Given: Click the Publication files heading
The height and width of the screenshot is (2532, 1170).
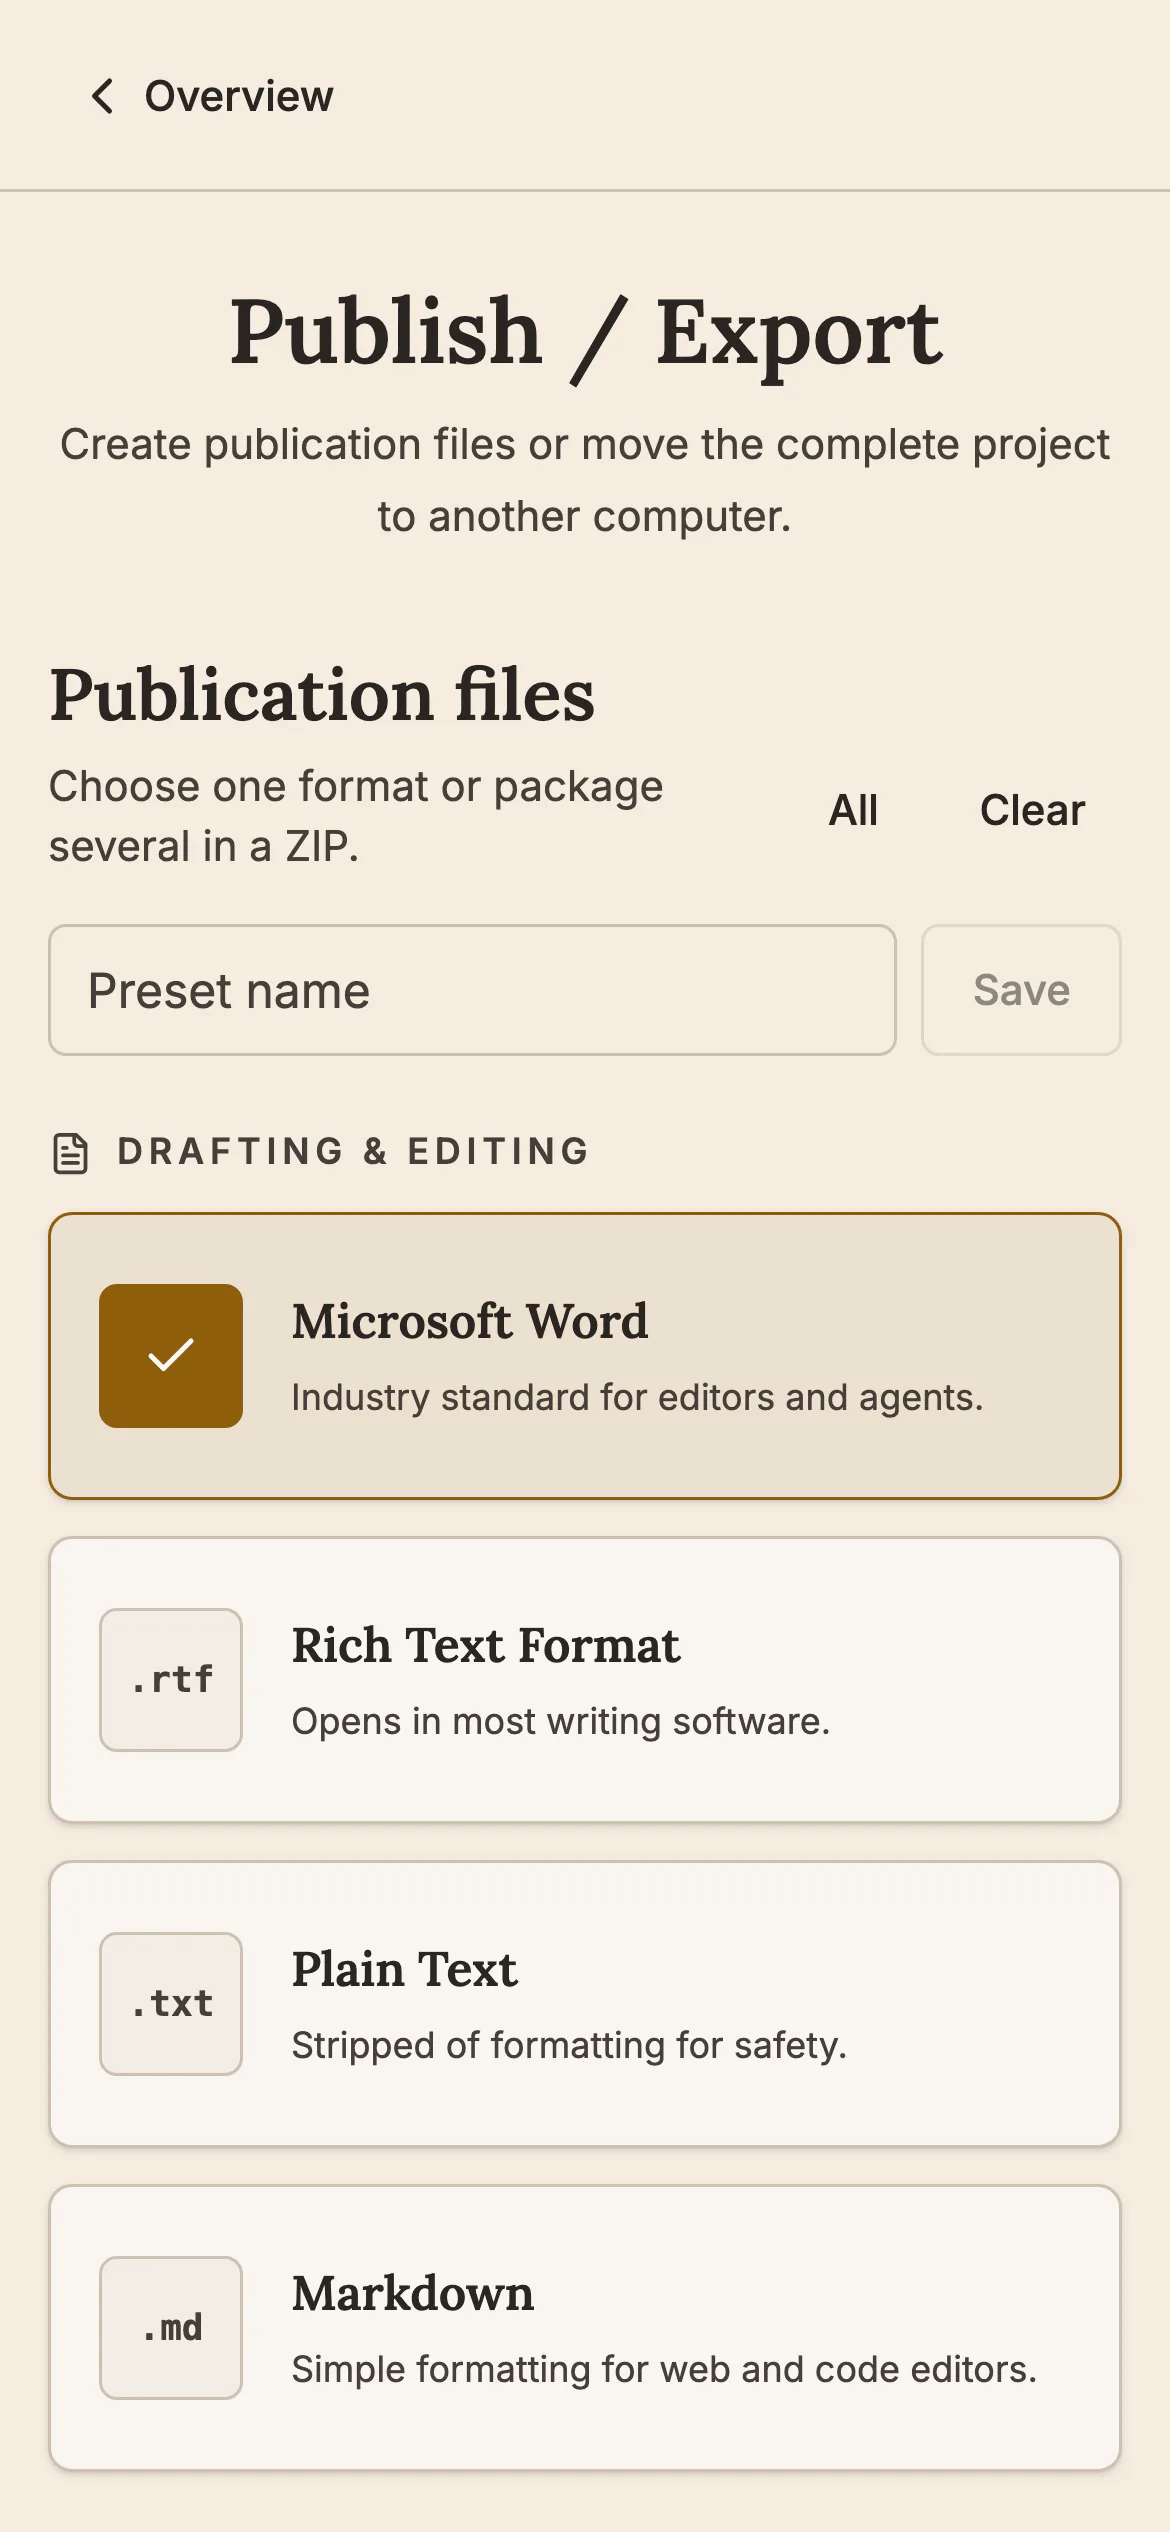Looking at the screenshot, I should click(322, 695).
